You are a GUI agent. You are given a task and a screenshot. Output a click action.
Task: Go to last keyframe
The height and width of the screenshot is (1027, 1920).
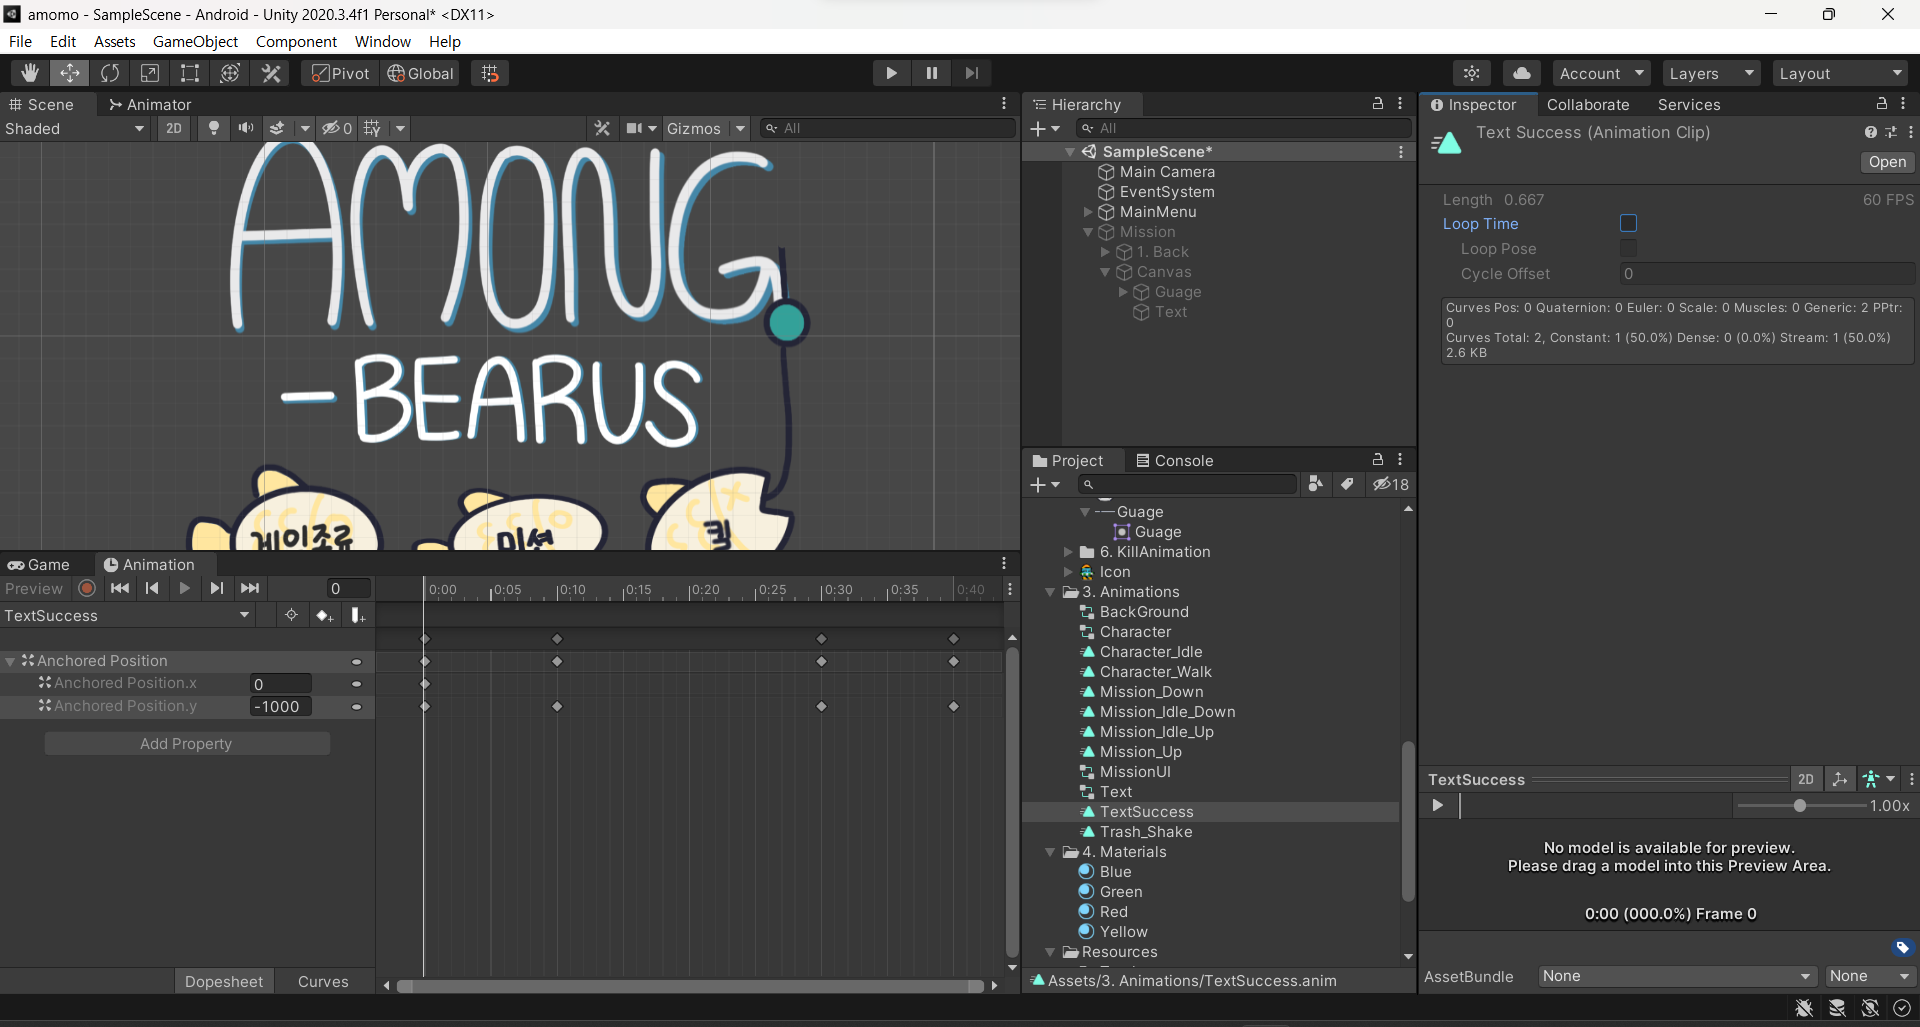pos(250,588)
